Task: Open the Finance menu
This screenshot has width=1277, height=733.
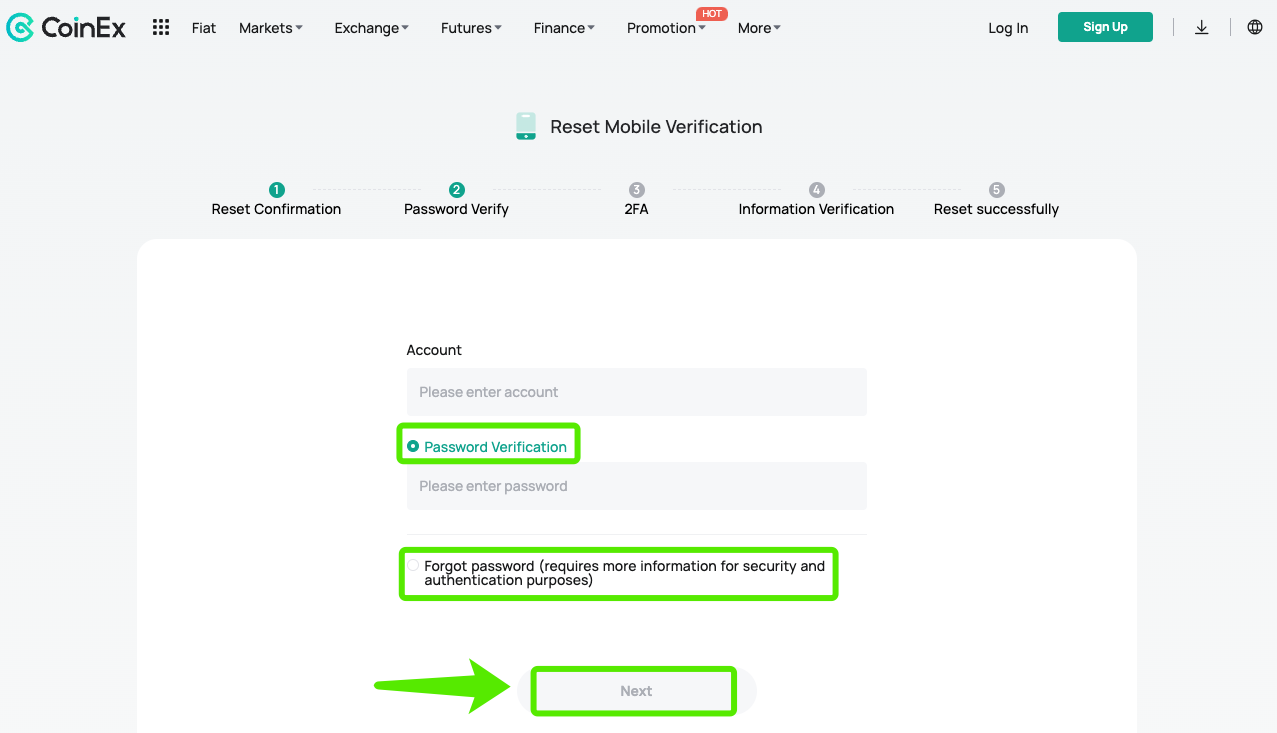Action: (x=564, y=28)
